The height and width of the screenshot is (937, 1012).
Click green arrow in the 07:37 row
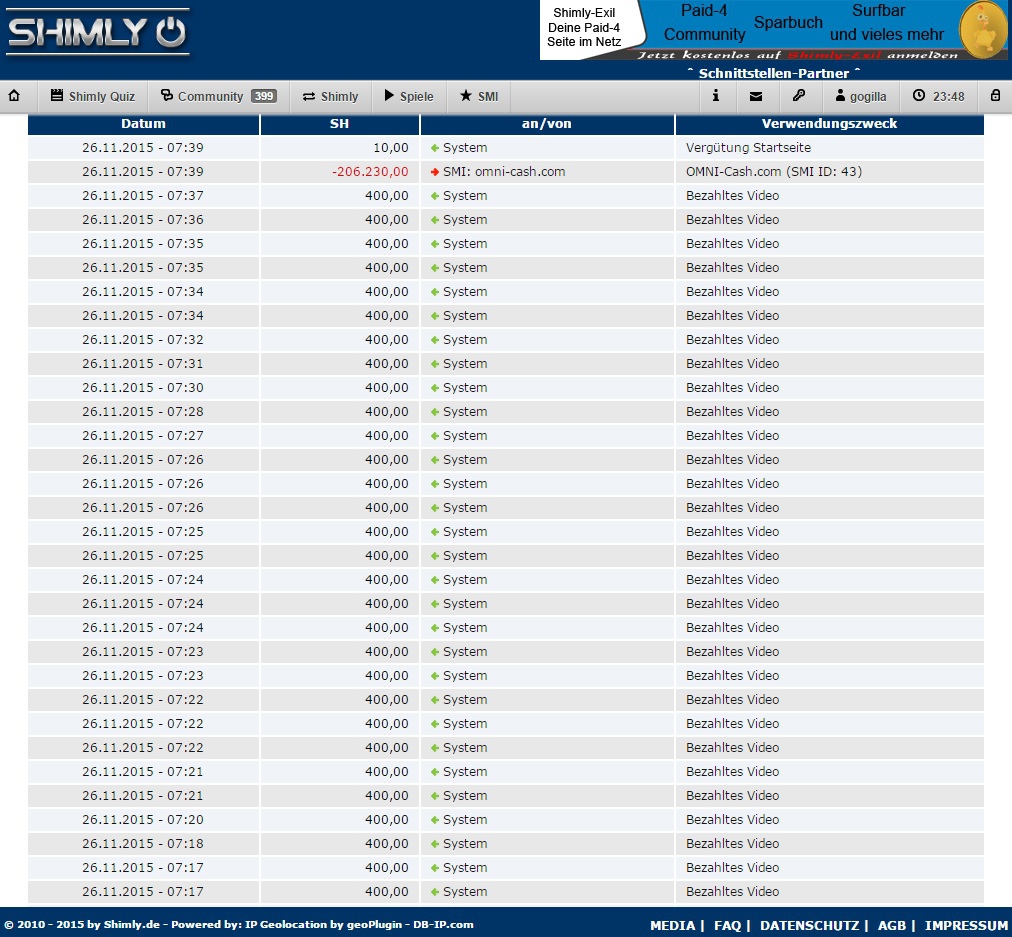(435, 196)
